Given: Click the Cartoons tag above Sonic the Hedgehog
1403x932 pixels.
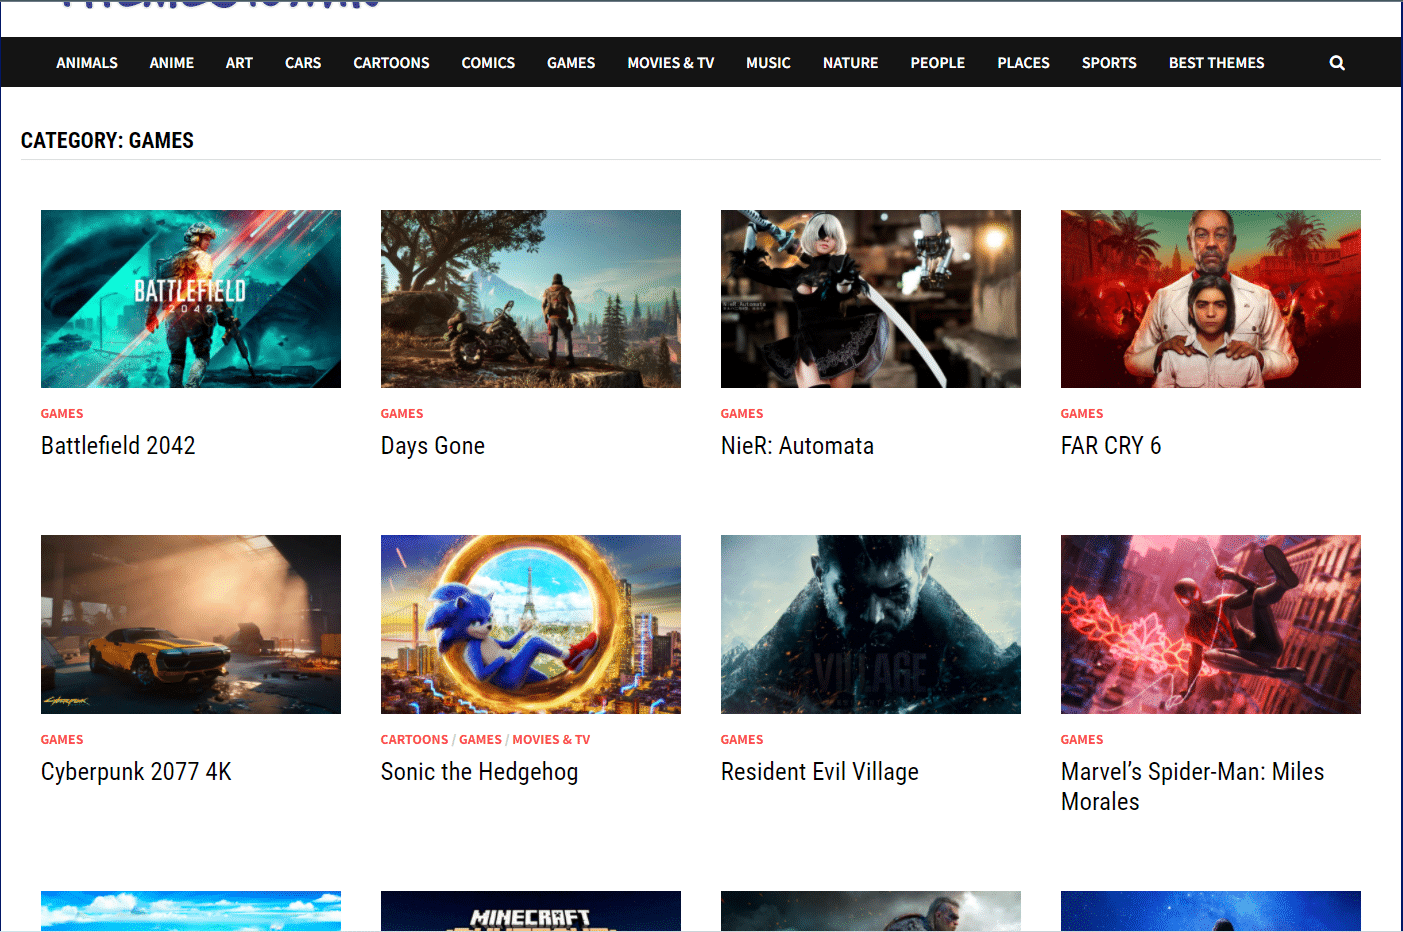Looking at the screenshot, I should pyautogui.click(x=414, y=740).
